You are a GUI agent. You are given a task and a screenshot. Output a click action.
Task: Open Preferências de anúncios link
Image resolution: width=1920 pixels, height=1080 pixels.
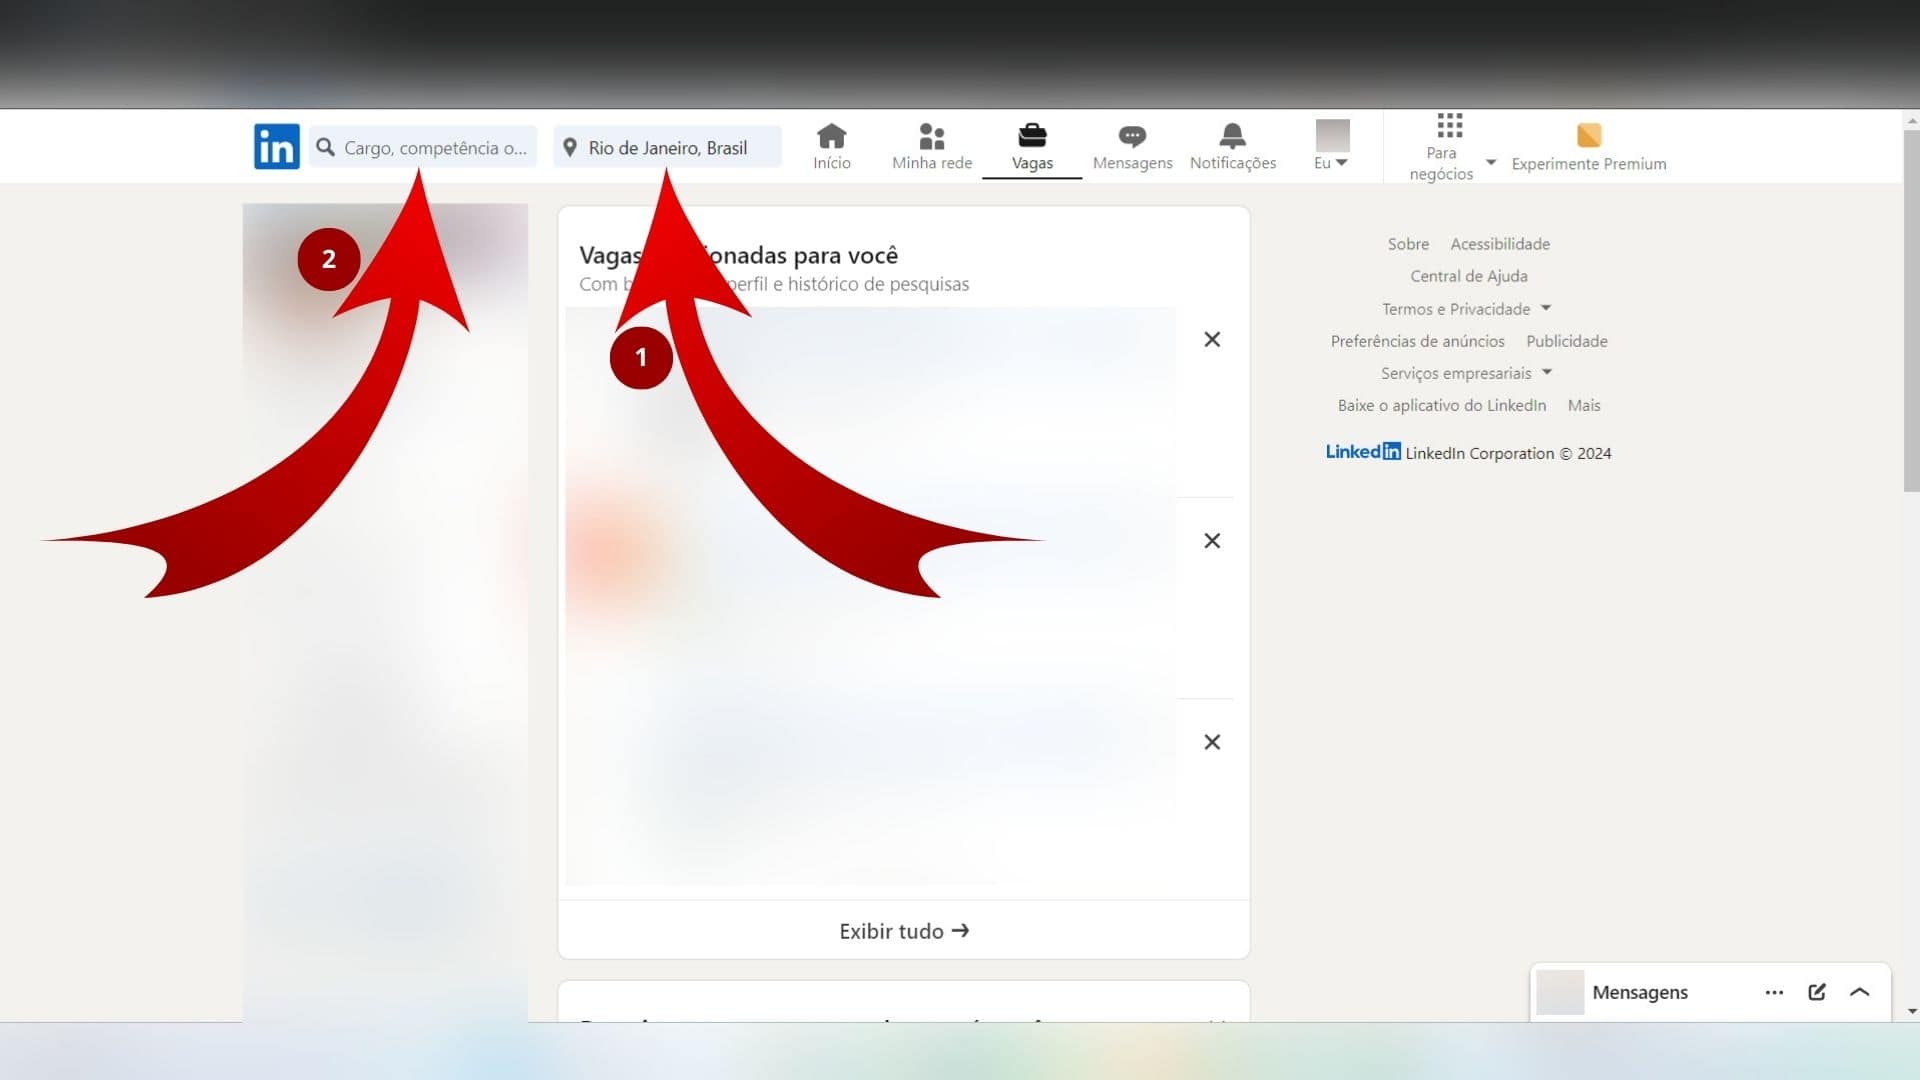pos(1417,341)
